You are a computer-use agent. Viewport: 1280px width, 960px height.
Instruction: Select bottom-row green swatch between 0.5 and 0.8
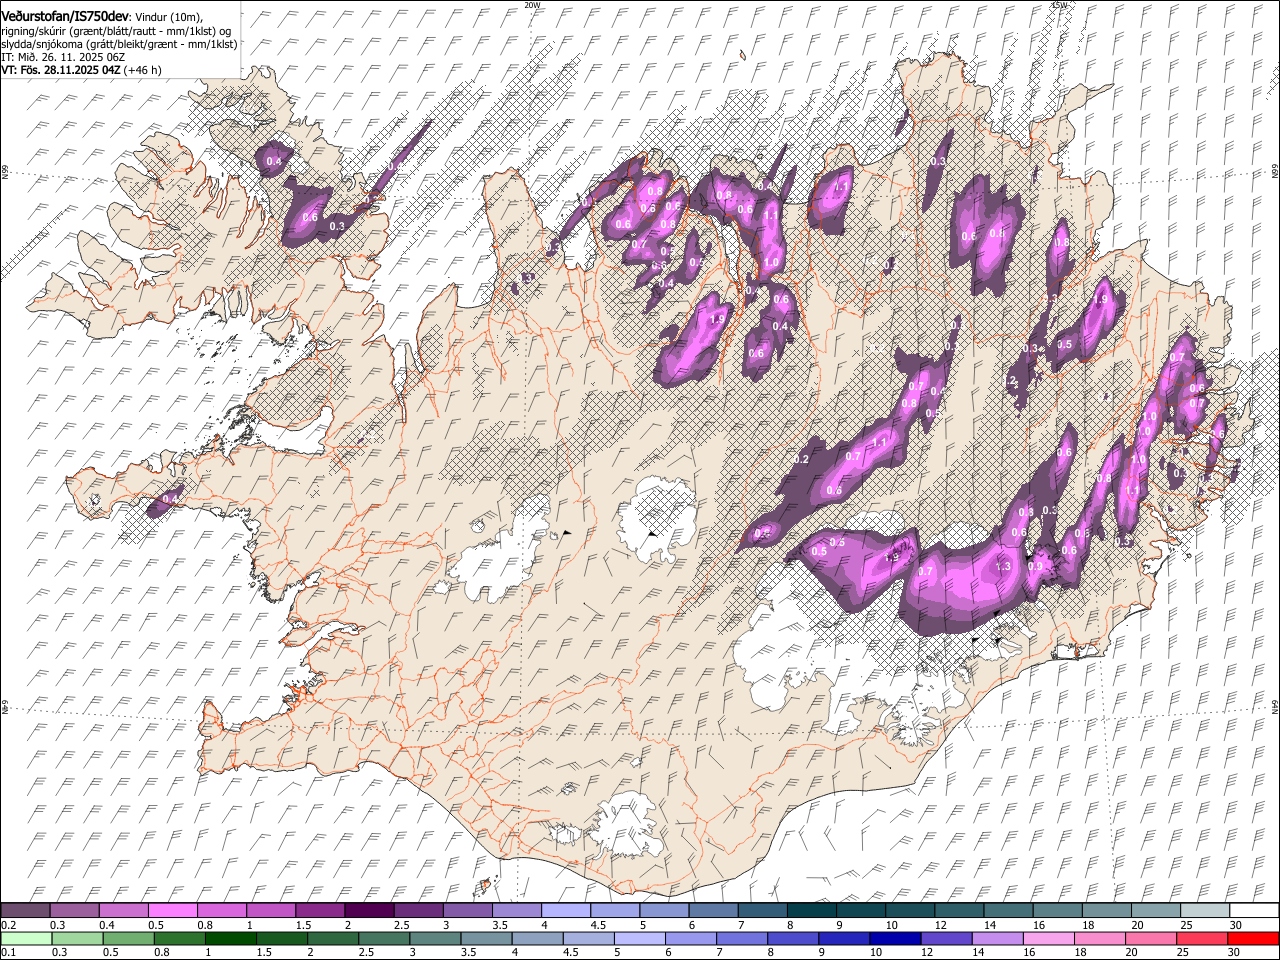(x=128, y=939)
